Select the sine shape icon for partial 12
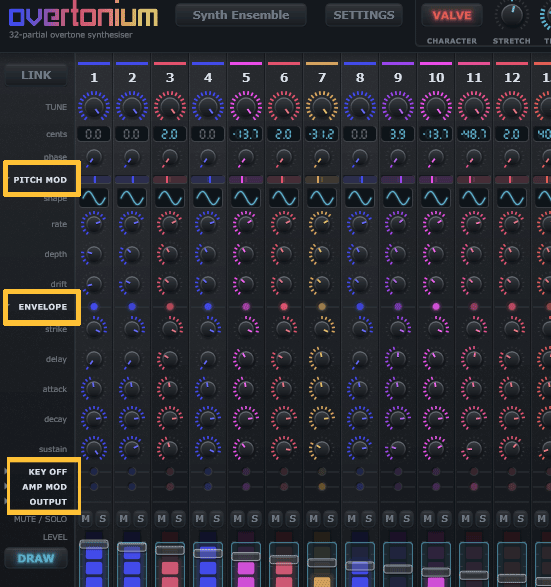The height and width of the screenshot is (587, 551). [x=512, y=198]
